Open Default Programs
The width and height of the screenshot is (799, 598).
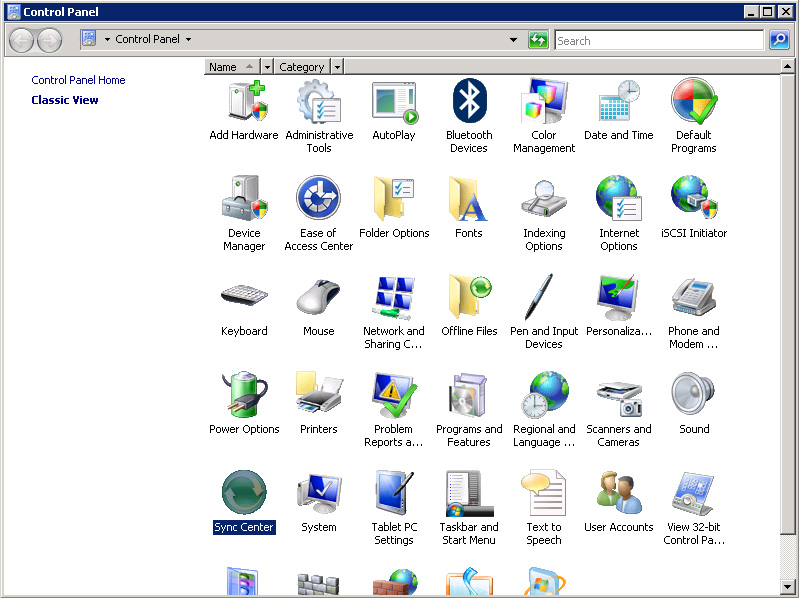point(694,116)
